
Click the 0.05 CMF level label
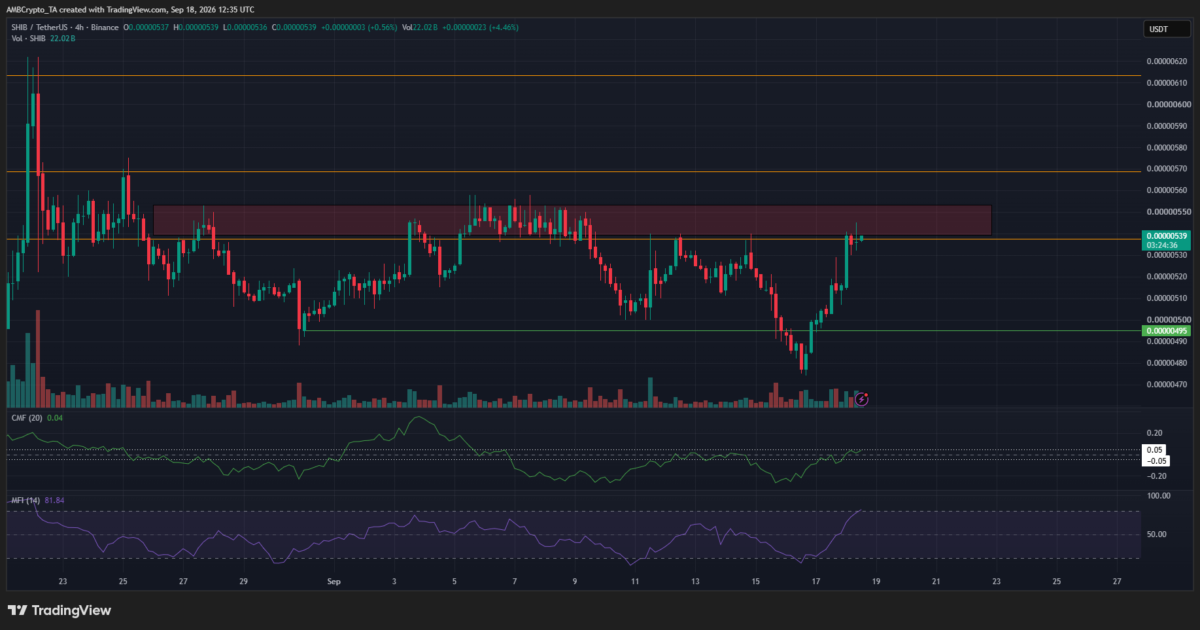[1157, 451]
